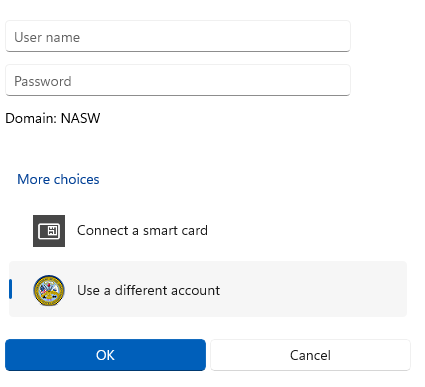This screenshot has height=387, width=425.
Task: Open the More choices link
Action: 58,179
